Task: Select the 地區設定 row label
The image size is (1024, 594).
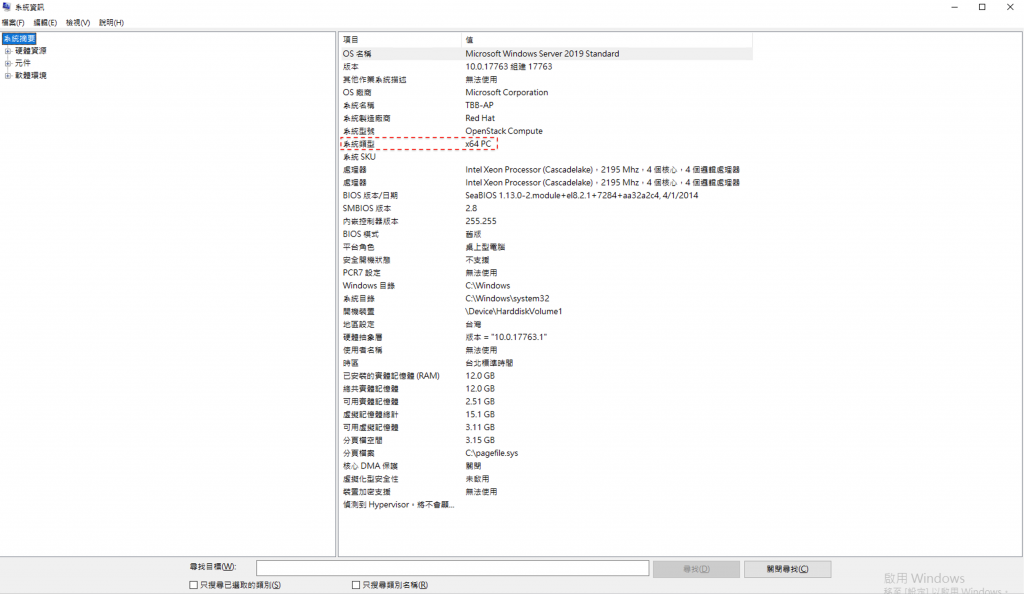Action: [x=359, y=324]
